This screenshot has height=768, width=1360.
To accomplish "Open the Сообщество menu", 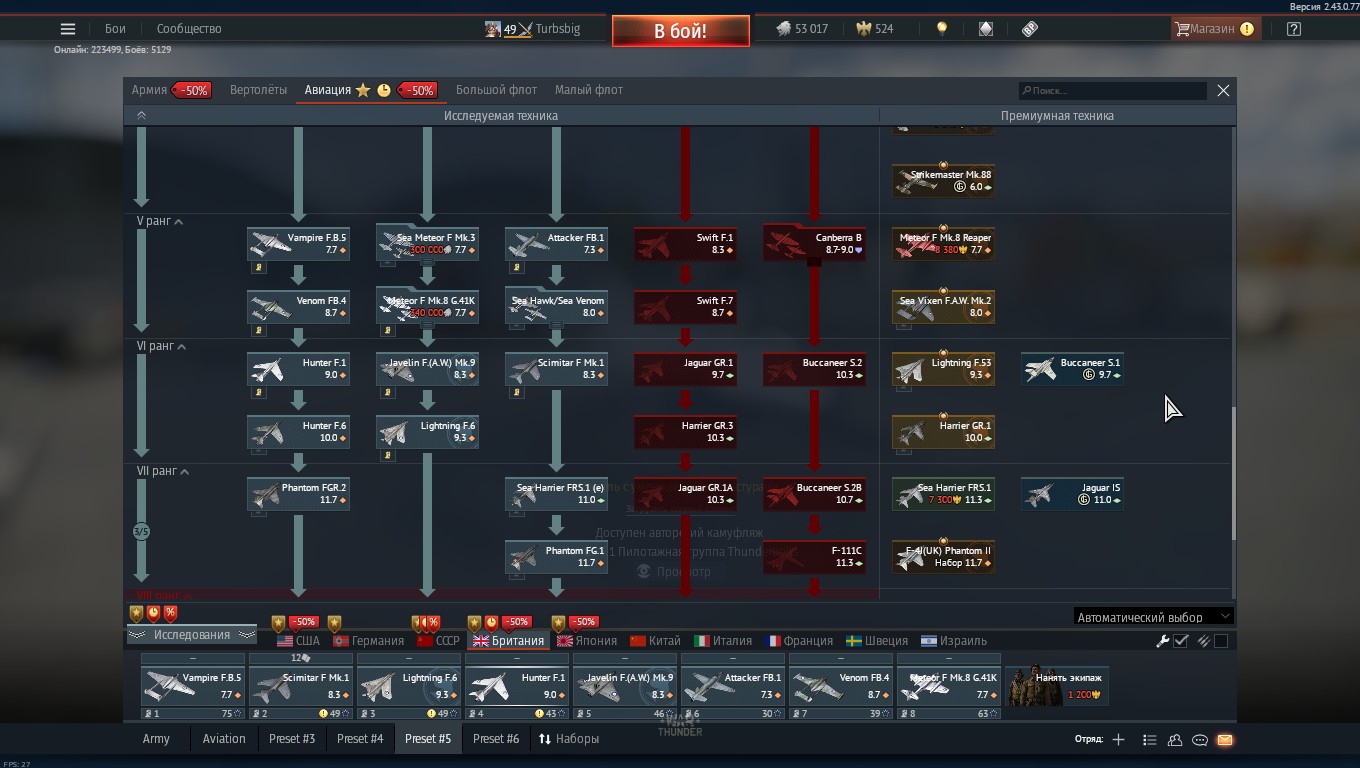I will [x=189, y=29].
